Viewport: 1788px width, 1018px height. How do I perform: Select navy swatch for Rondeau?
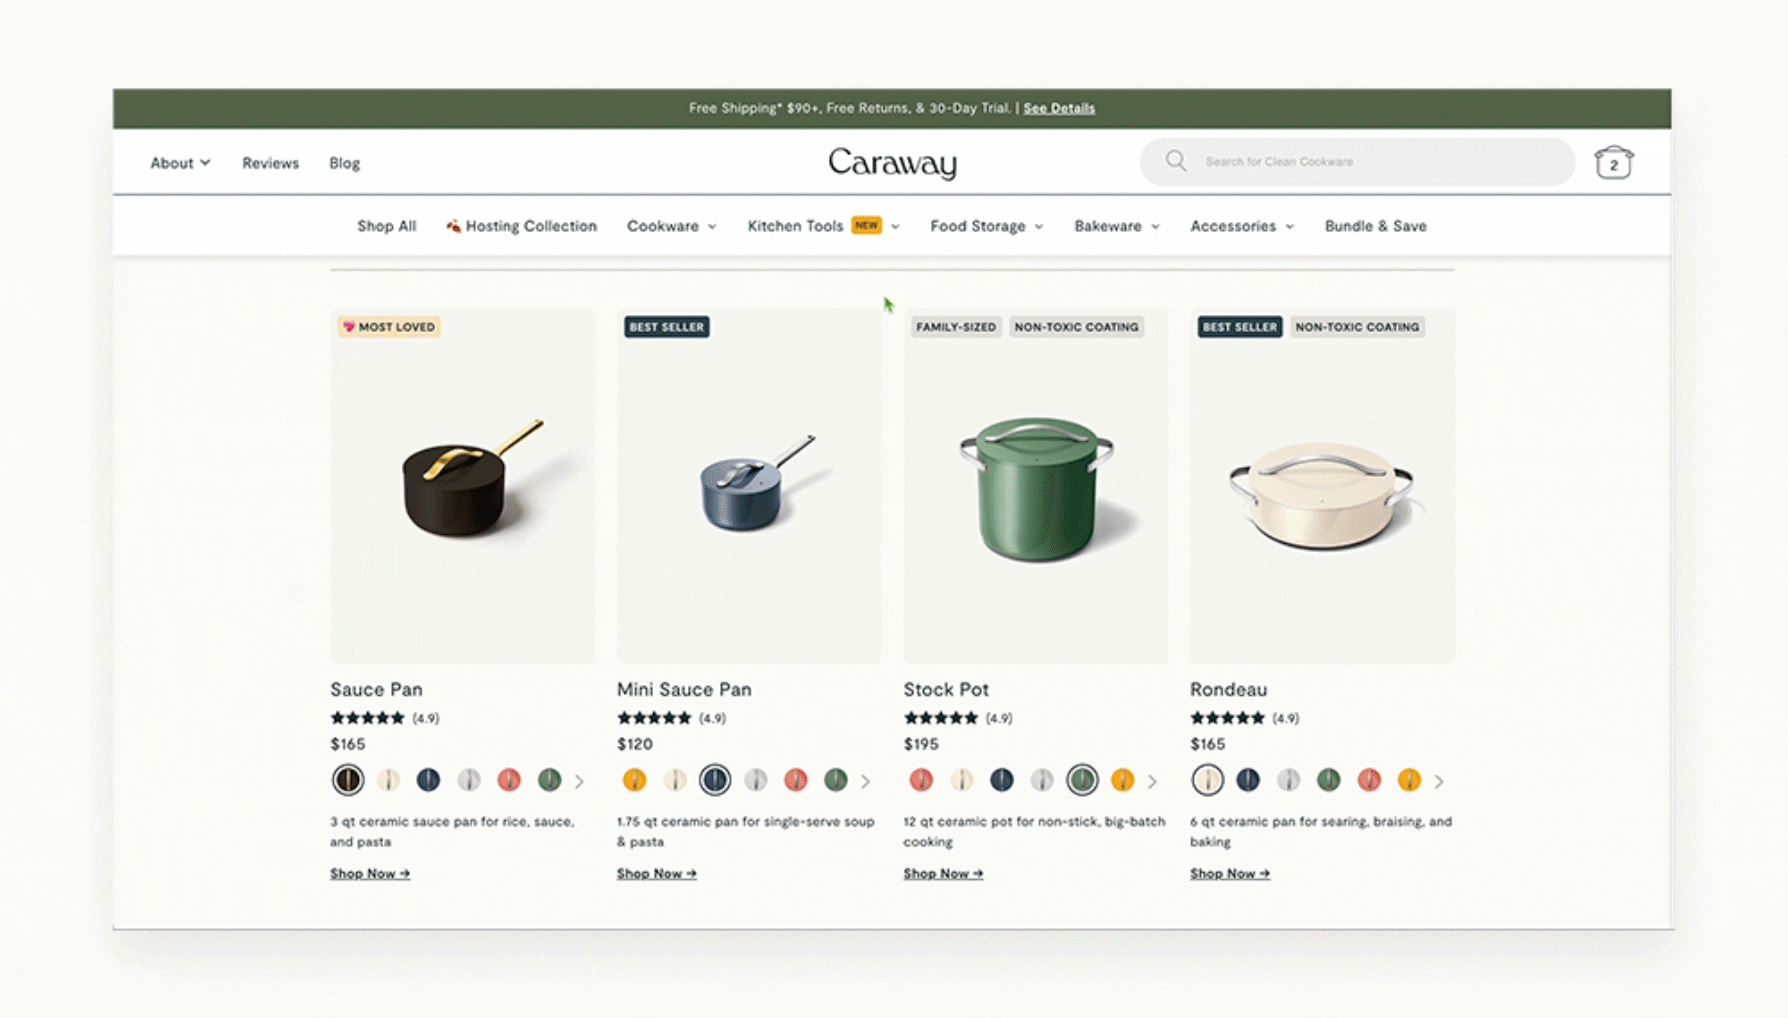click(x=1248, y=779)
